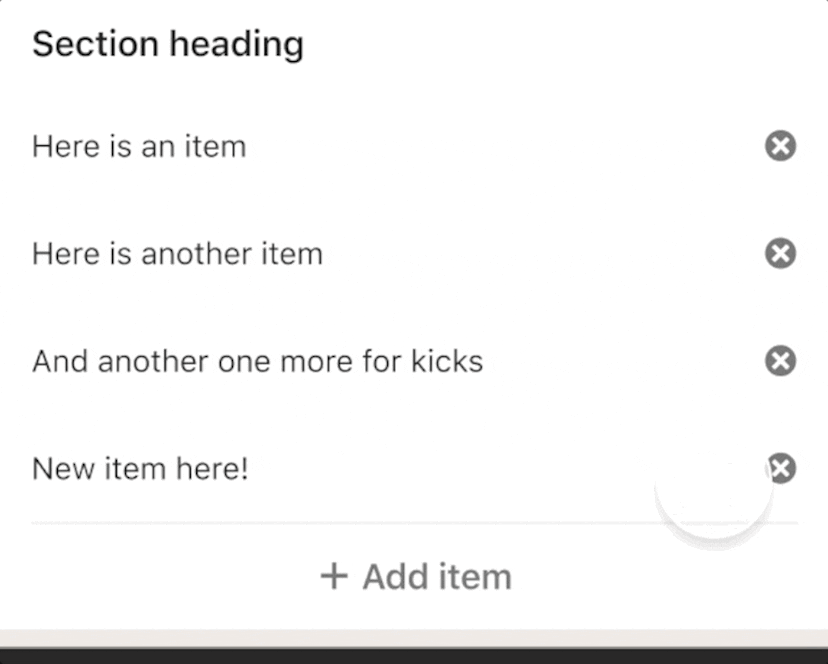The height and width of the screenshot is (664, 828).
Task: Click the "Section heading" title
Action: pos(167,43)
